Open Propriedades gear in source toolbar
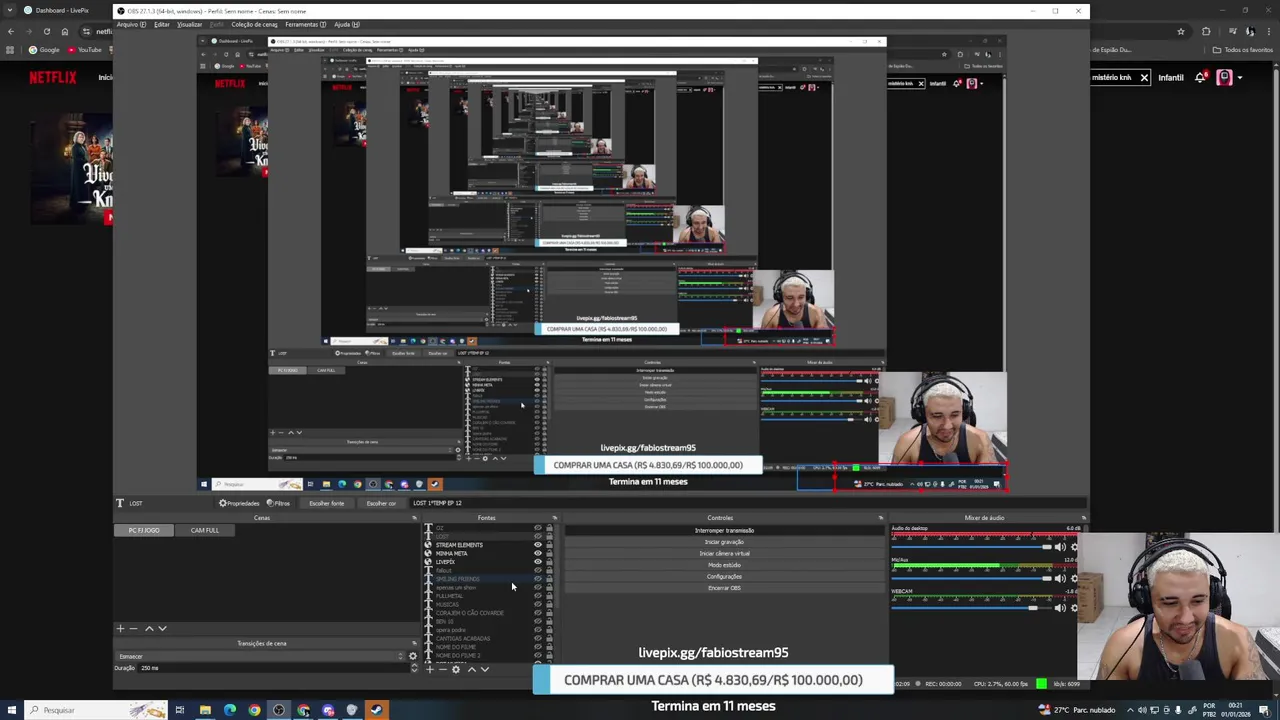 click(239, 503)
